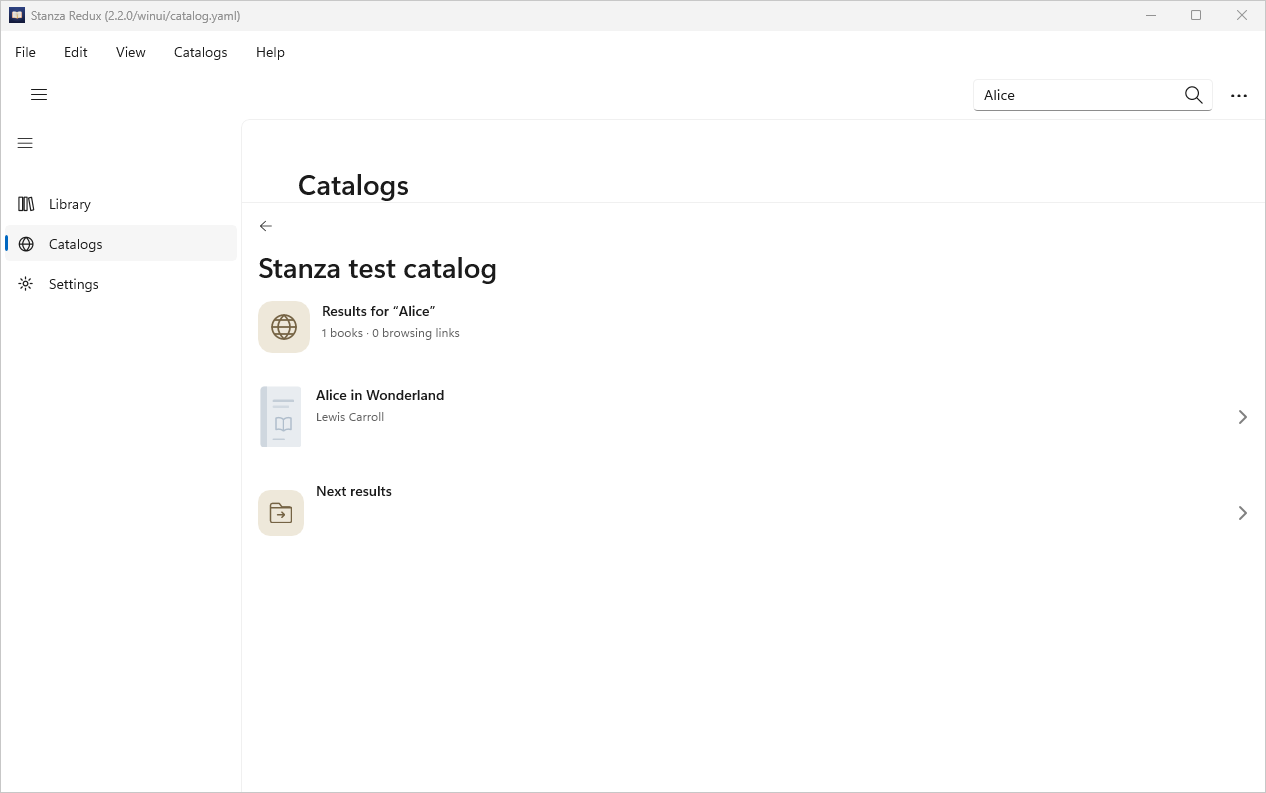Open the Edit menu
Screen dimensions: 1266x793
point(76,52)
